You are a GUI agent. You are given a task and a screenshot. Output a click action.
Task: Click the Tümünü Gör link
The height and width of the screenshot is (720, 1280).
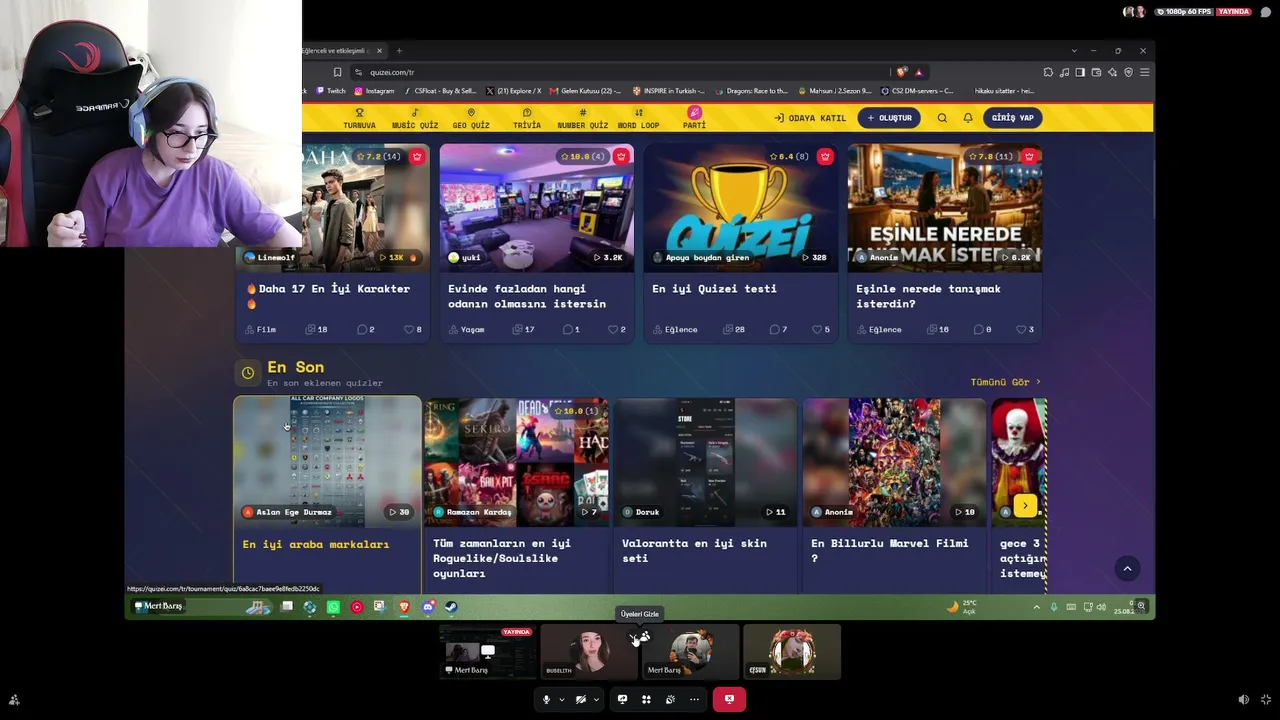click(1006, 382)
